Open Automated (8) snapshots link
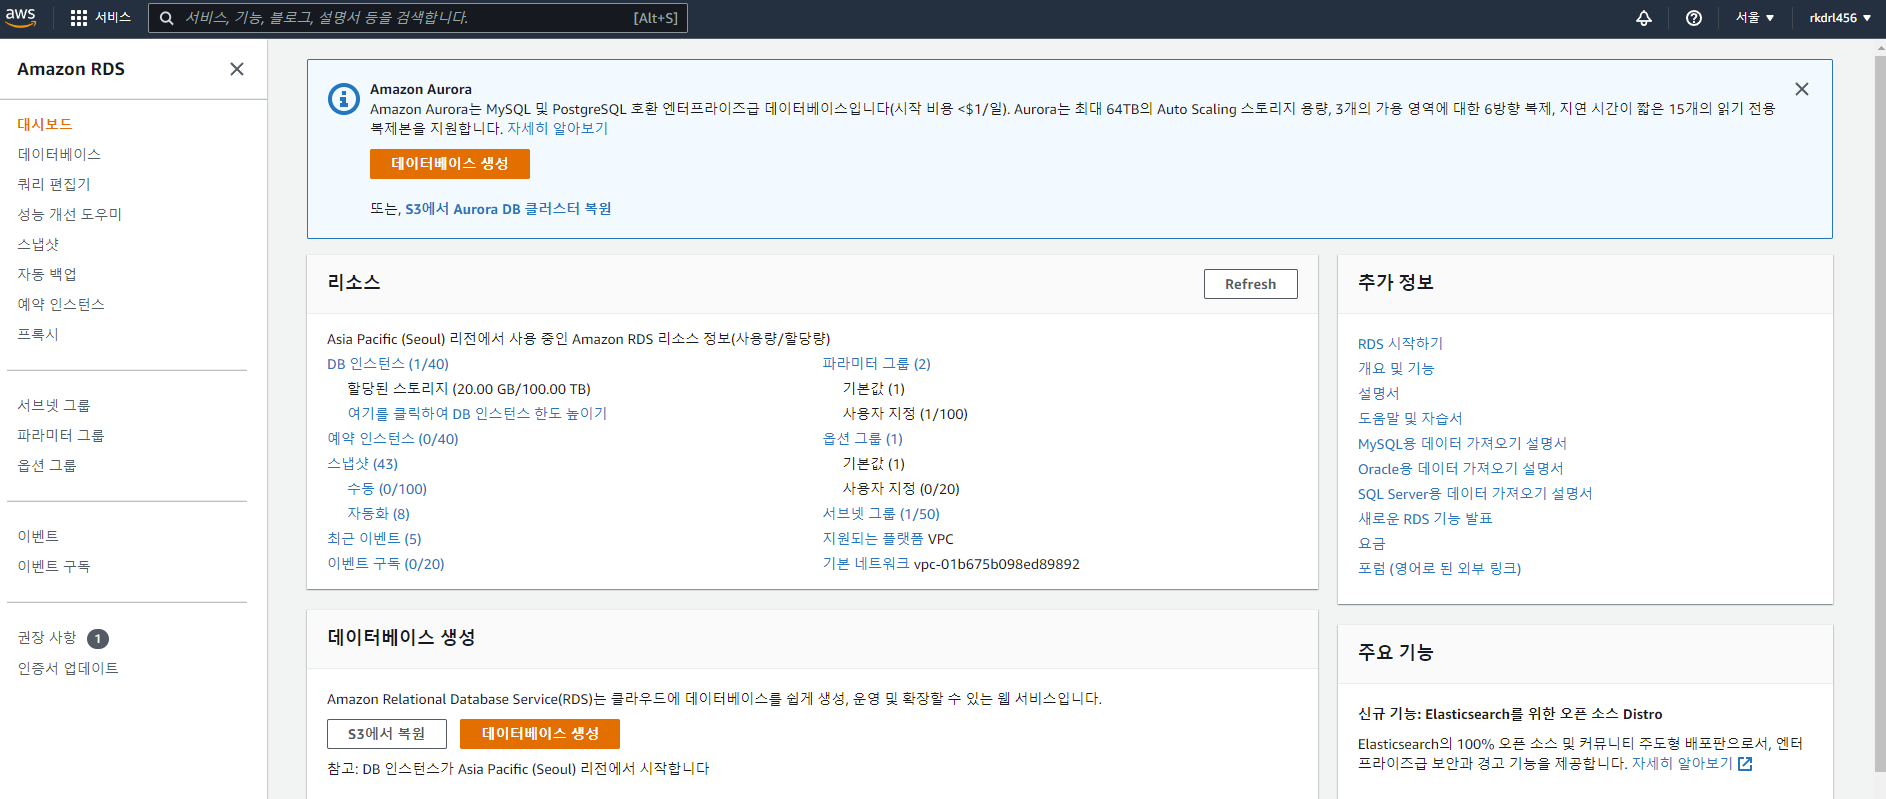Viewport: 1886px width, 799px height. (378, 514)
